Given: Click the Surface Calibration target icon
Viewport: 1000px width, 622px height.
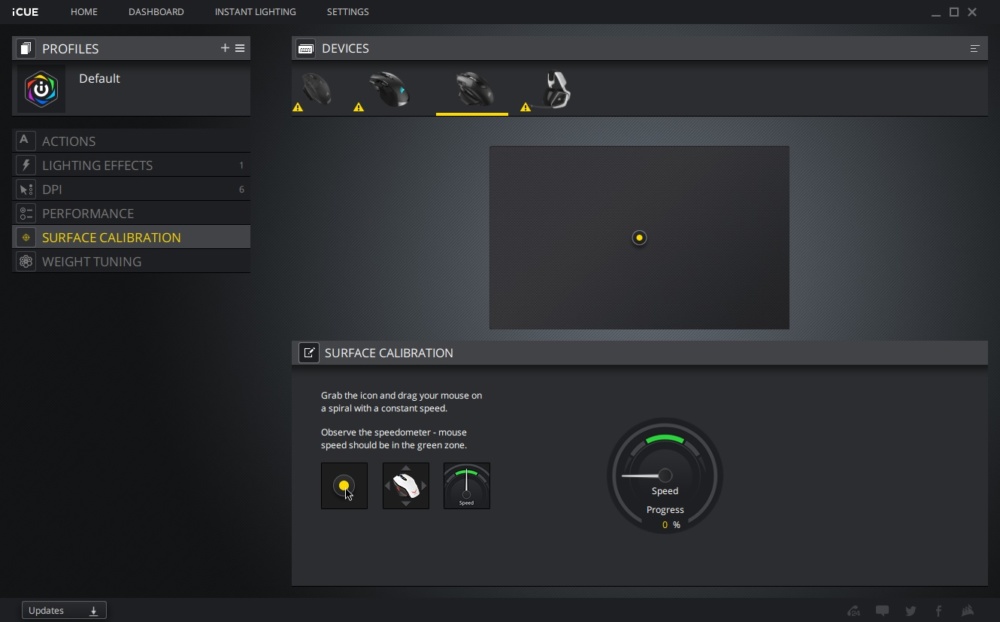Looking at the screenshot, I should click(26, 237).
